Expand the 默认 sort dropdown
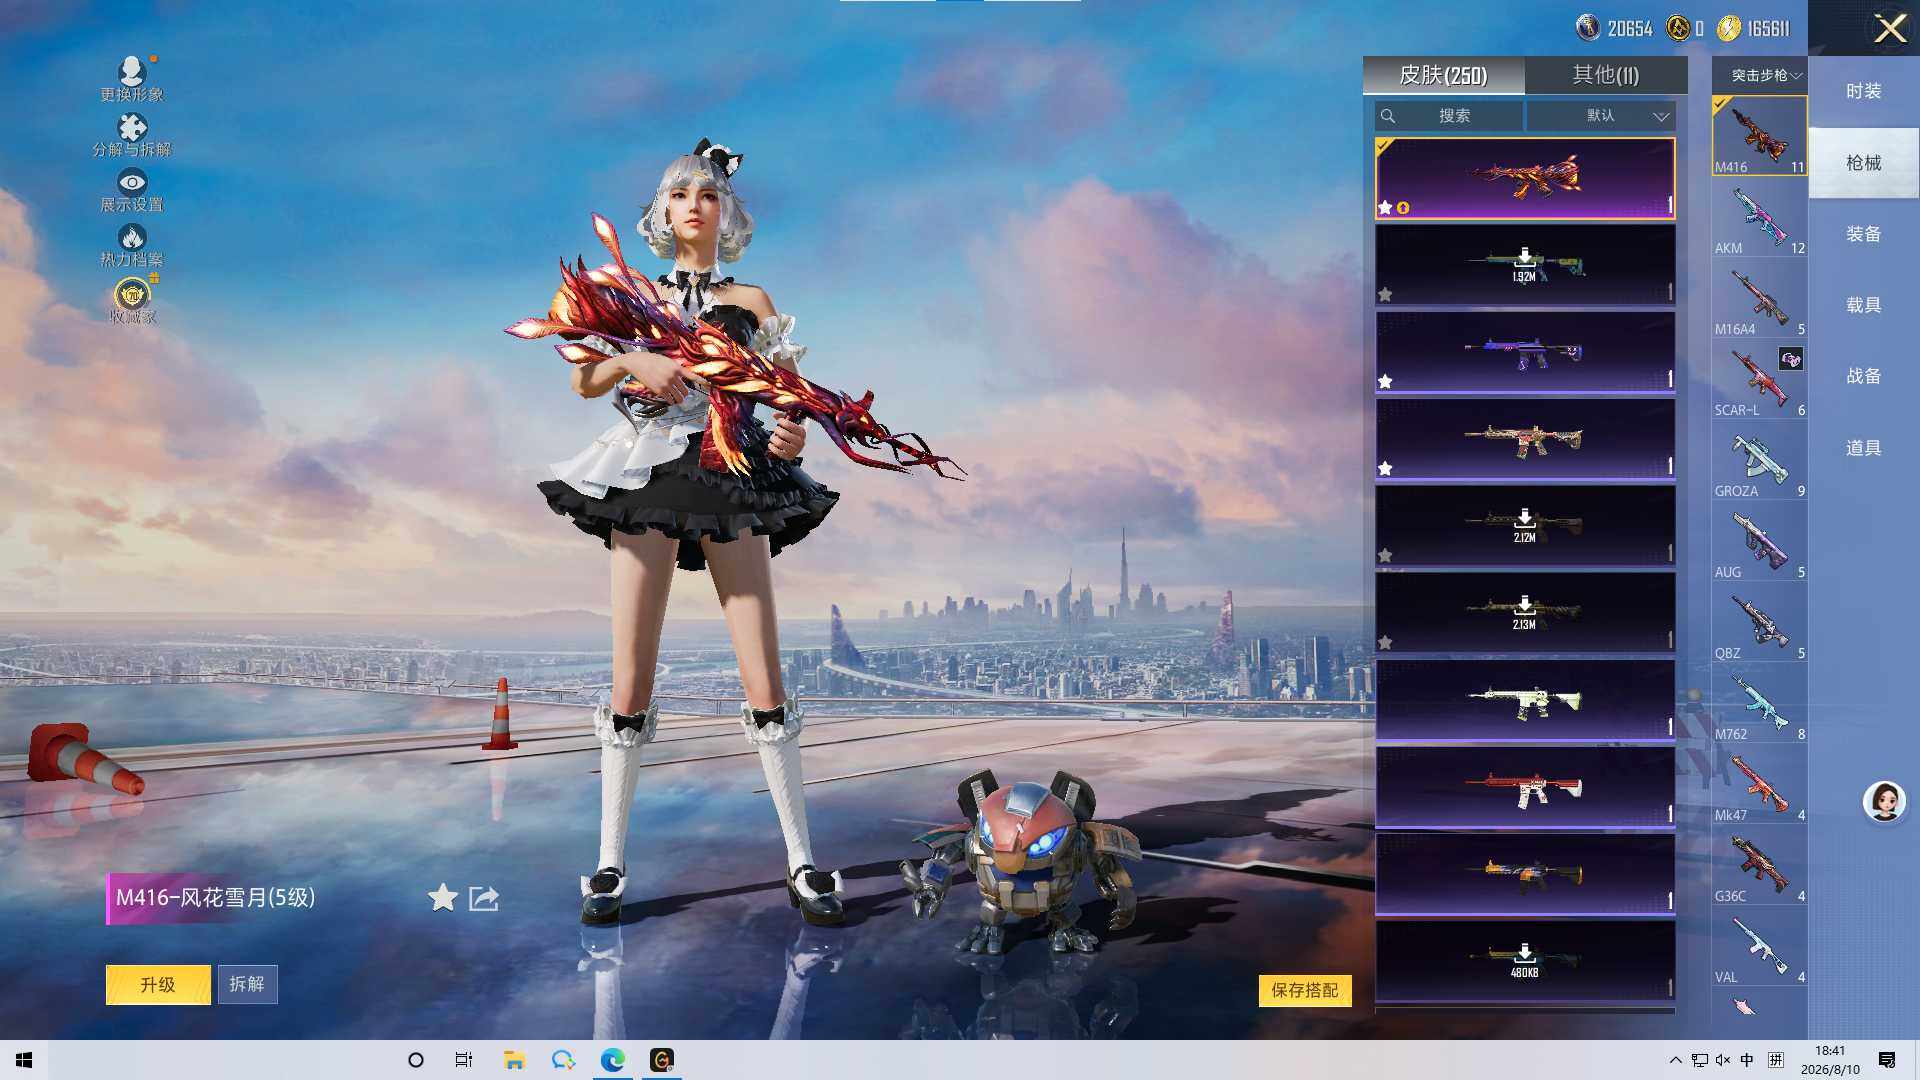1920x1080 pixels. point(1601,116)
